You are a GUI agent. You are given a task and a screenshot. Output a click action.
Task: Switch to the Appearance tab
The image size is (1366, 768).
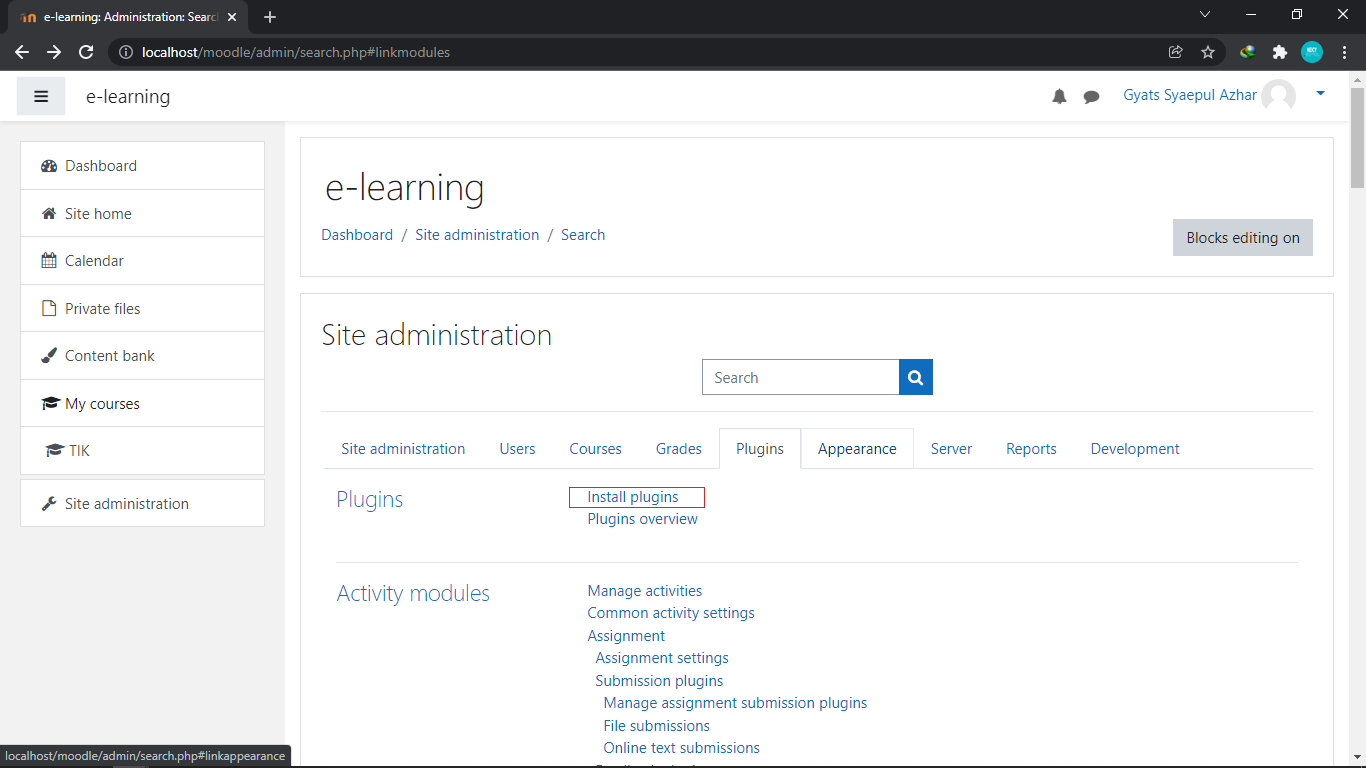(x=857, y=449)
